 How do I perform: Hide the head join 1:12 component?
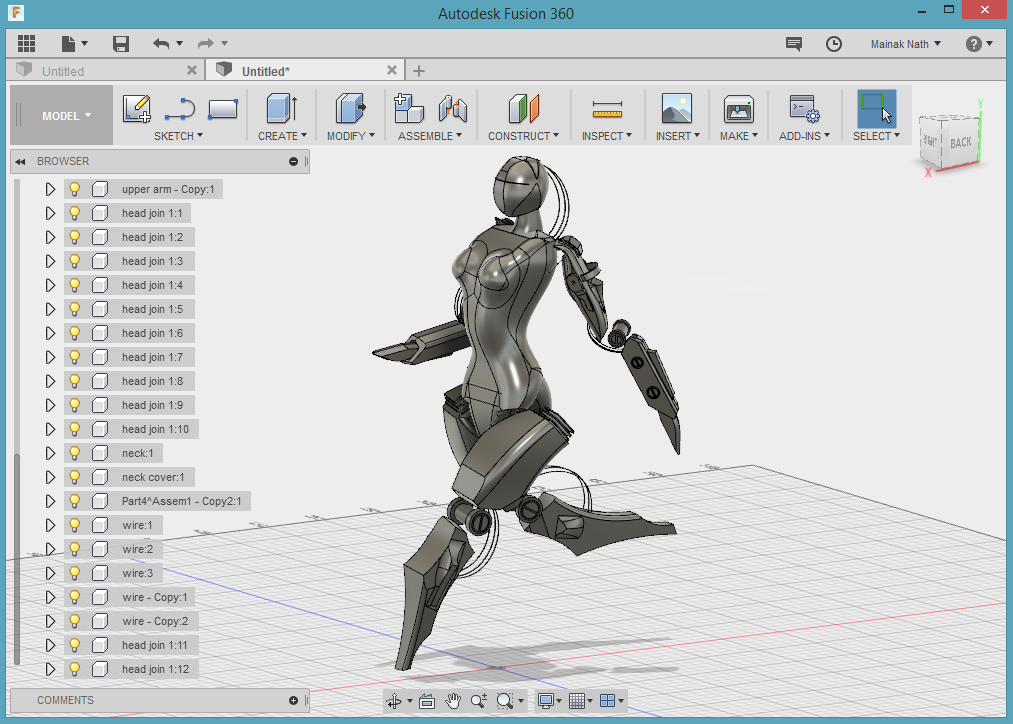click(75, 669)
